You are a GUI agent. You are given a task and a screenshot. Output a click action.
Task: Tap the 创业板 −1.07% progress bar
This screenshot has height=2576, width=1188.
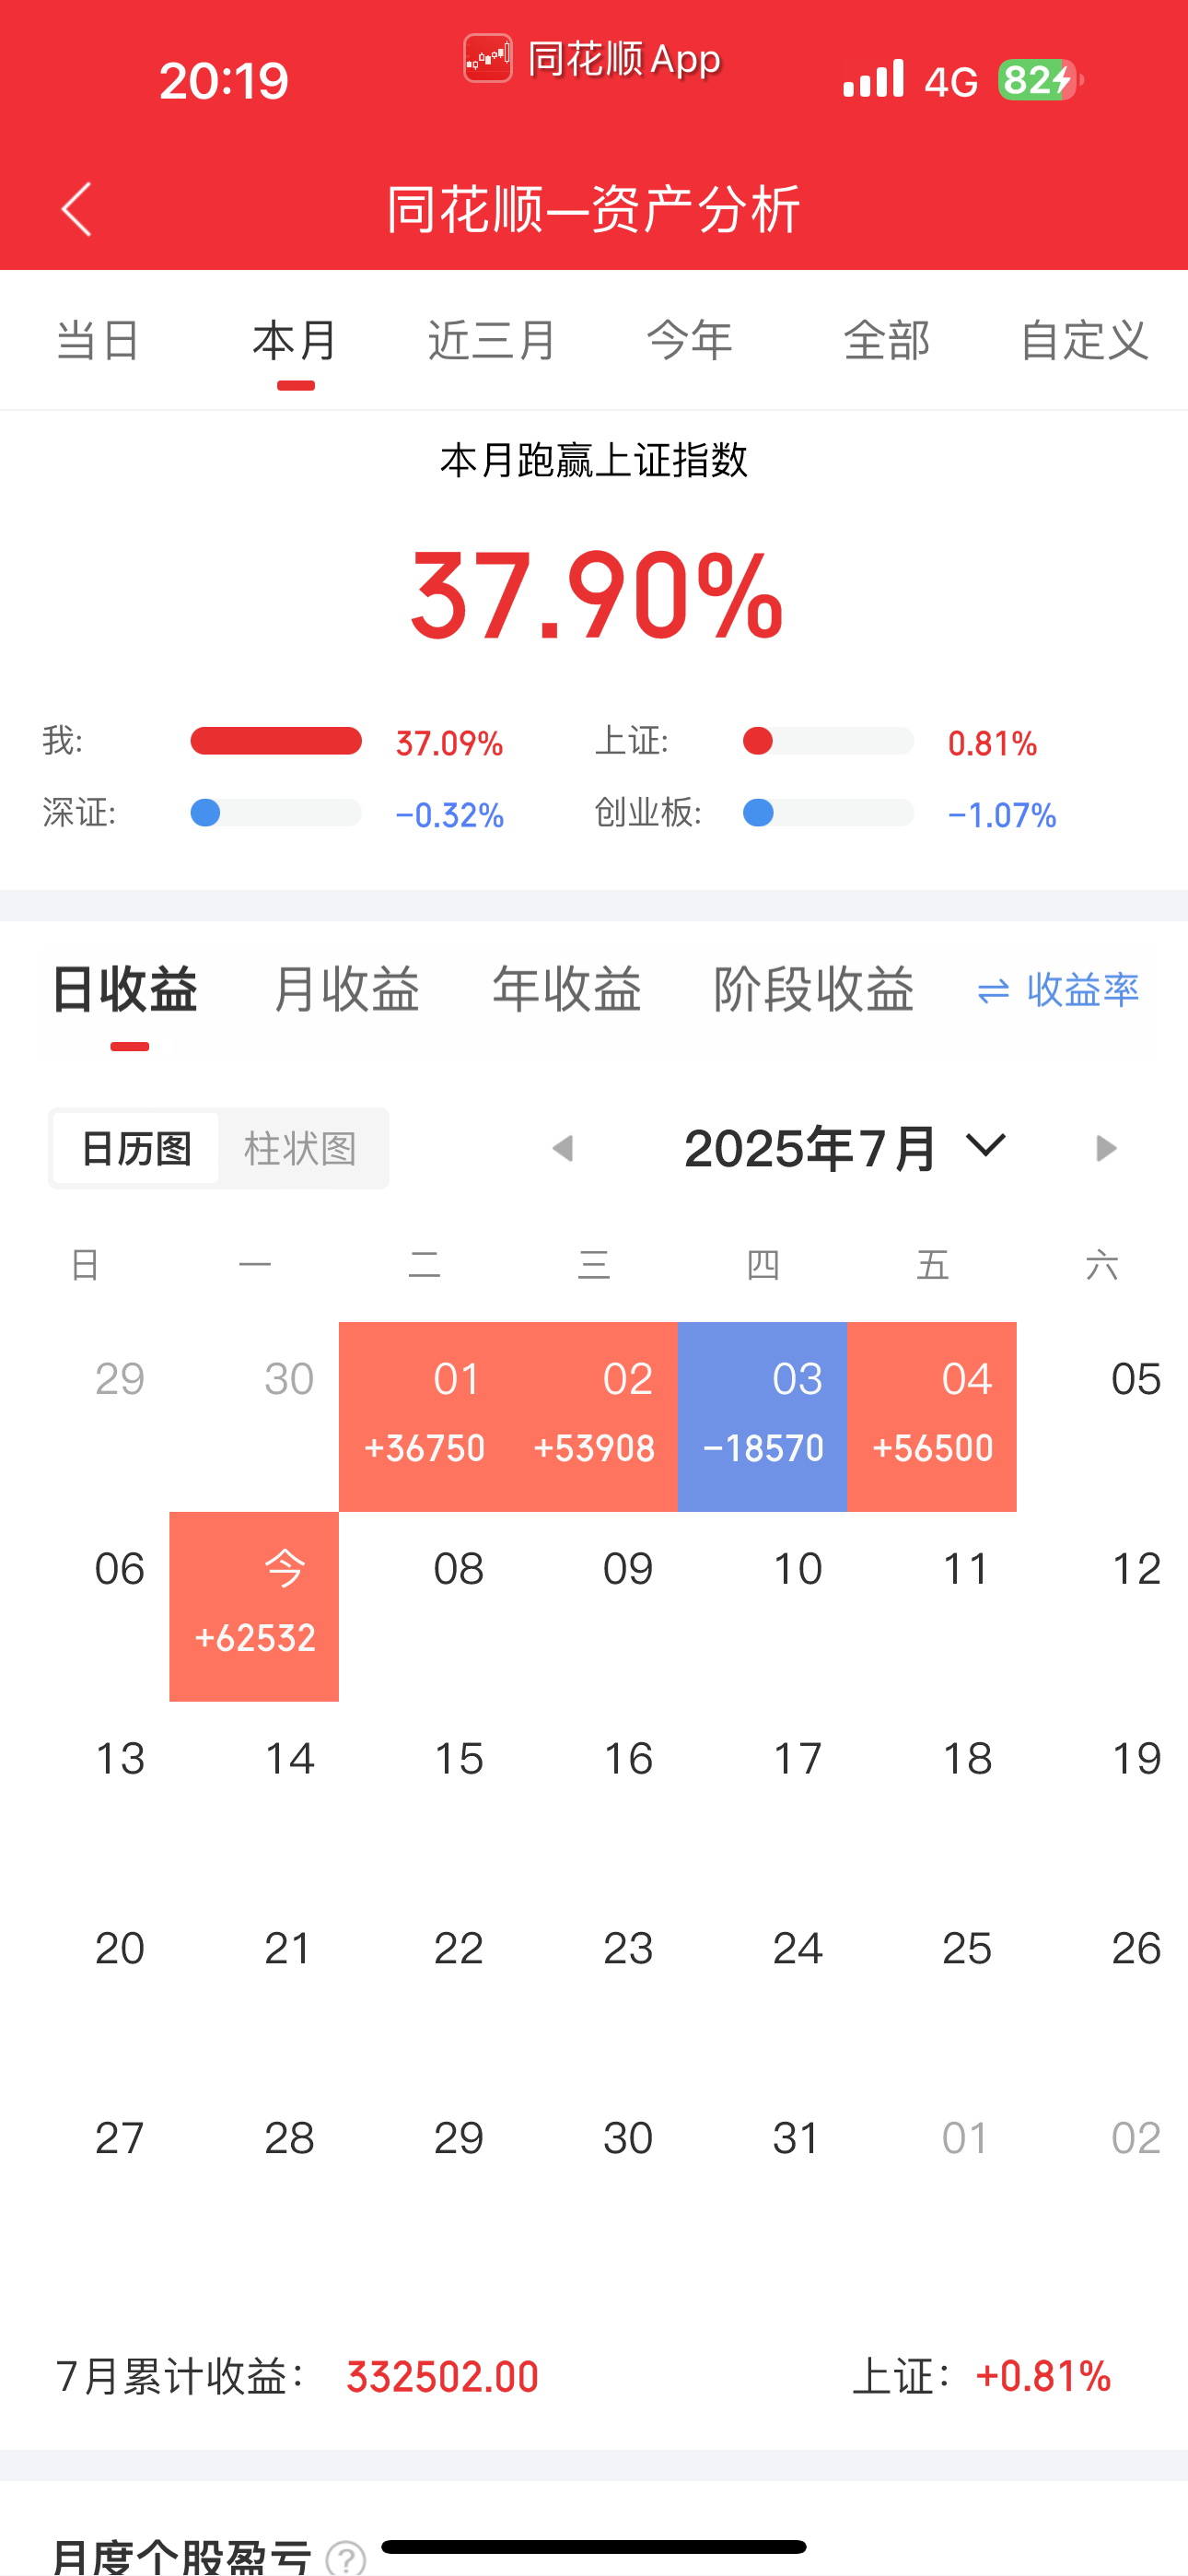tap(828, 813)
